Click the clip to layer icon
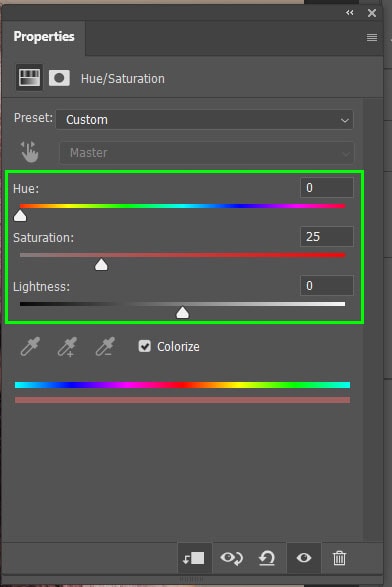 point(194,558)
